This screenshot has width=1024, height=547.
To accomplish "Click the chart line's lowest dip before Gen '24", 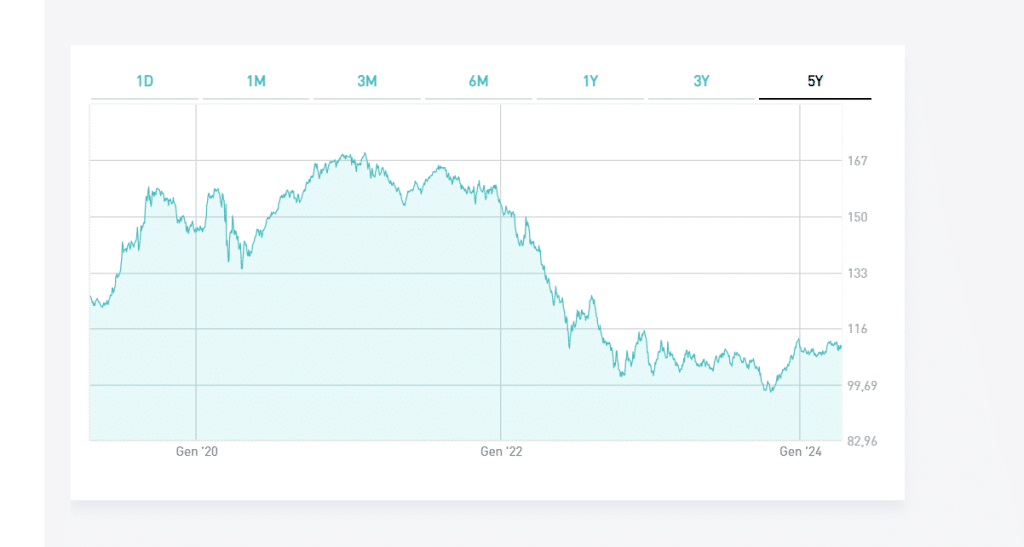I will [x=769, y=390].
